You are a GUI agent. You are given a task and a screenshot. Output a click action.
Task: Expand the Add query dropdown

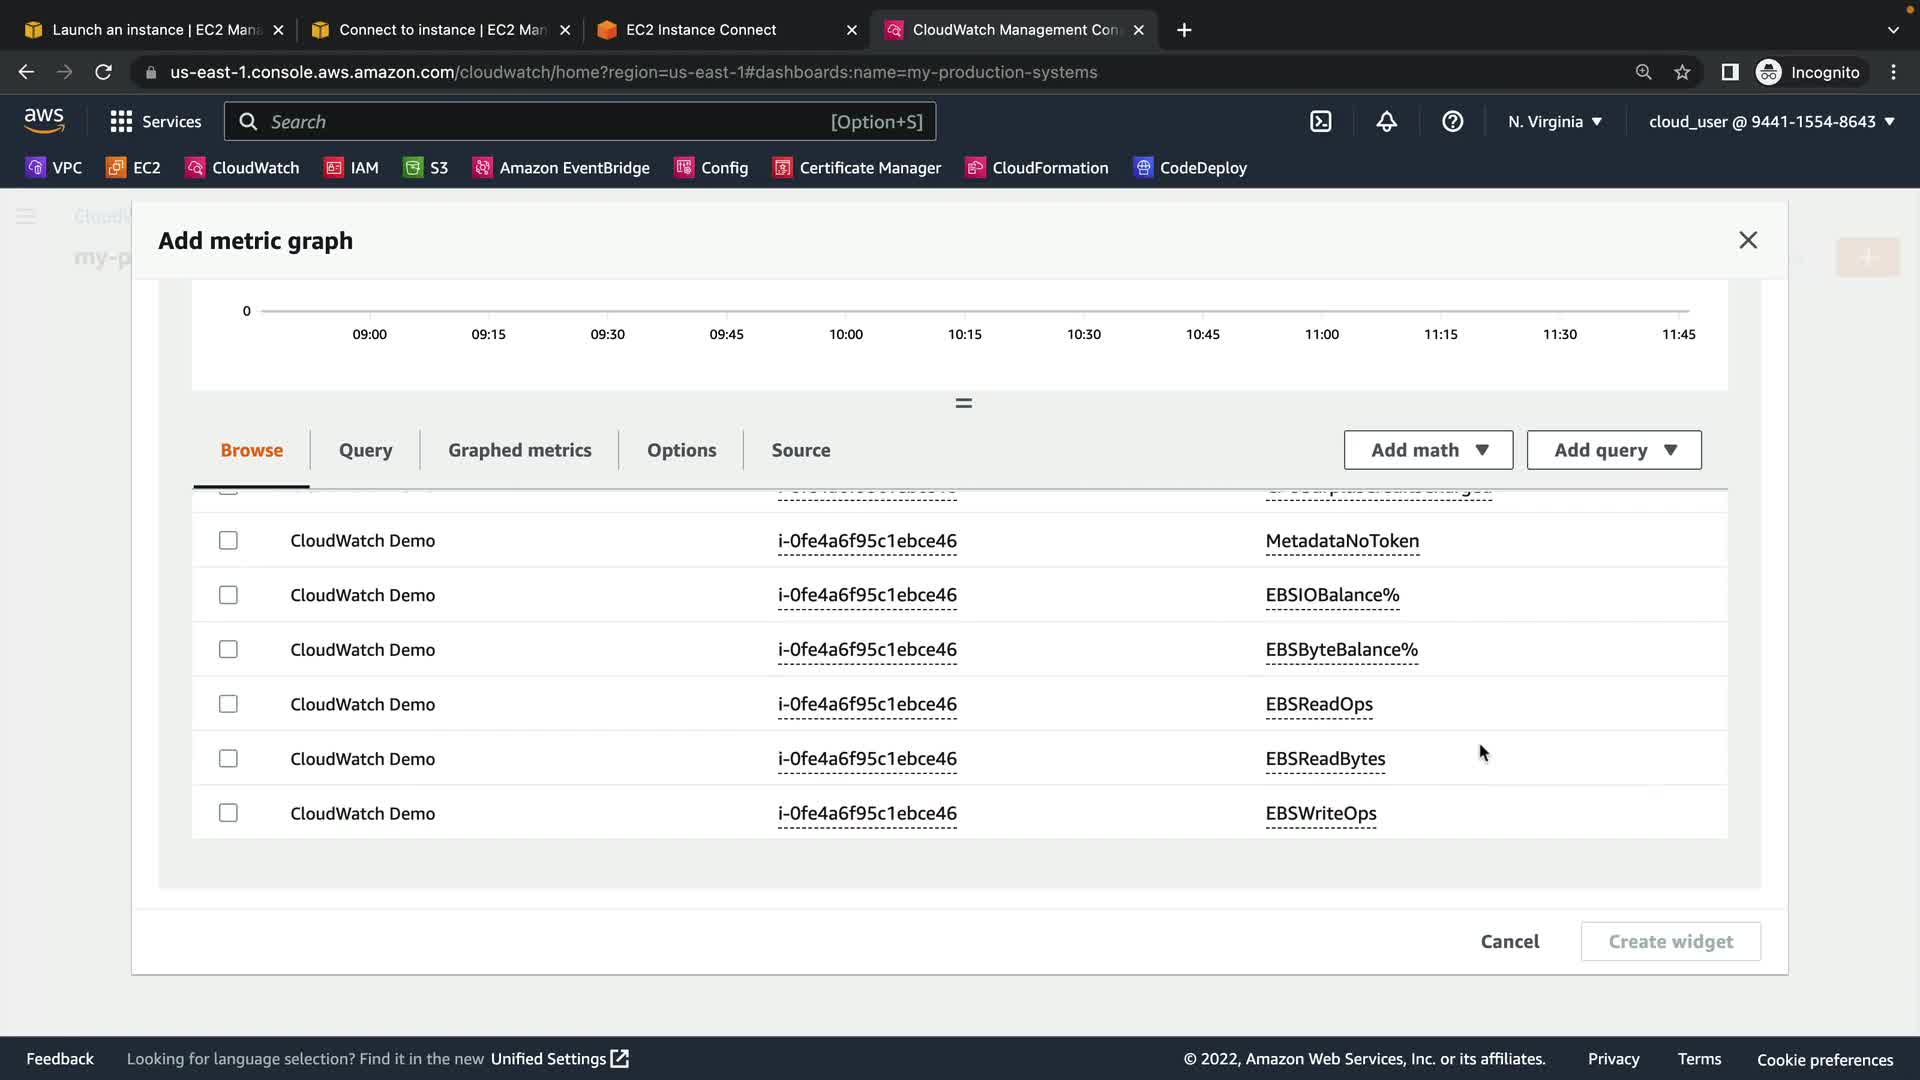pos(1613,450)
